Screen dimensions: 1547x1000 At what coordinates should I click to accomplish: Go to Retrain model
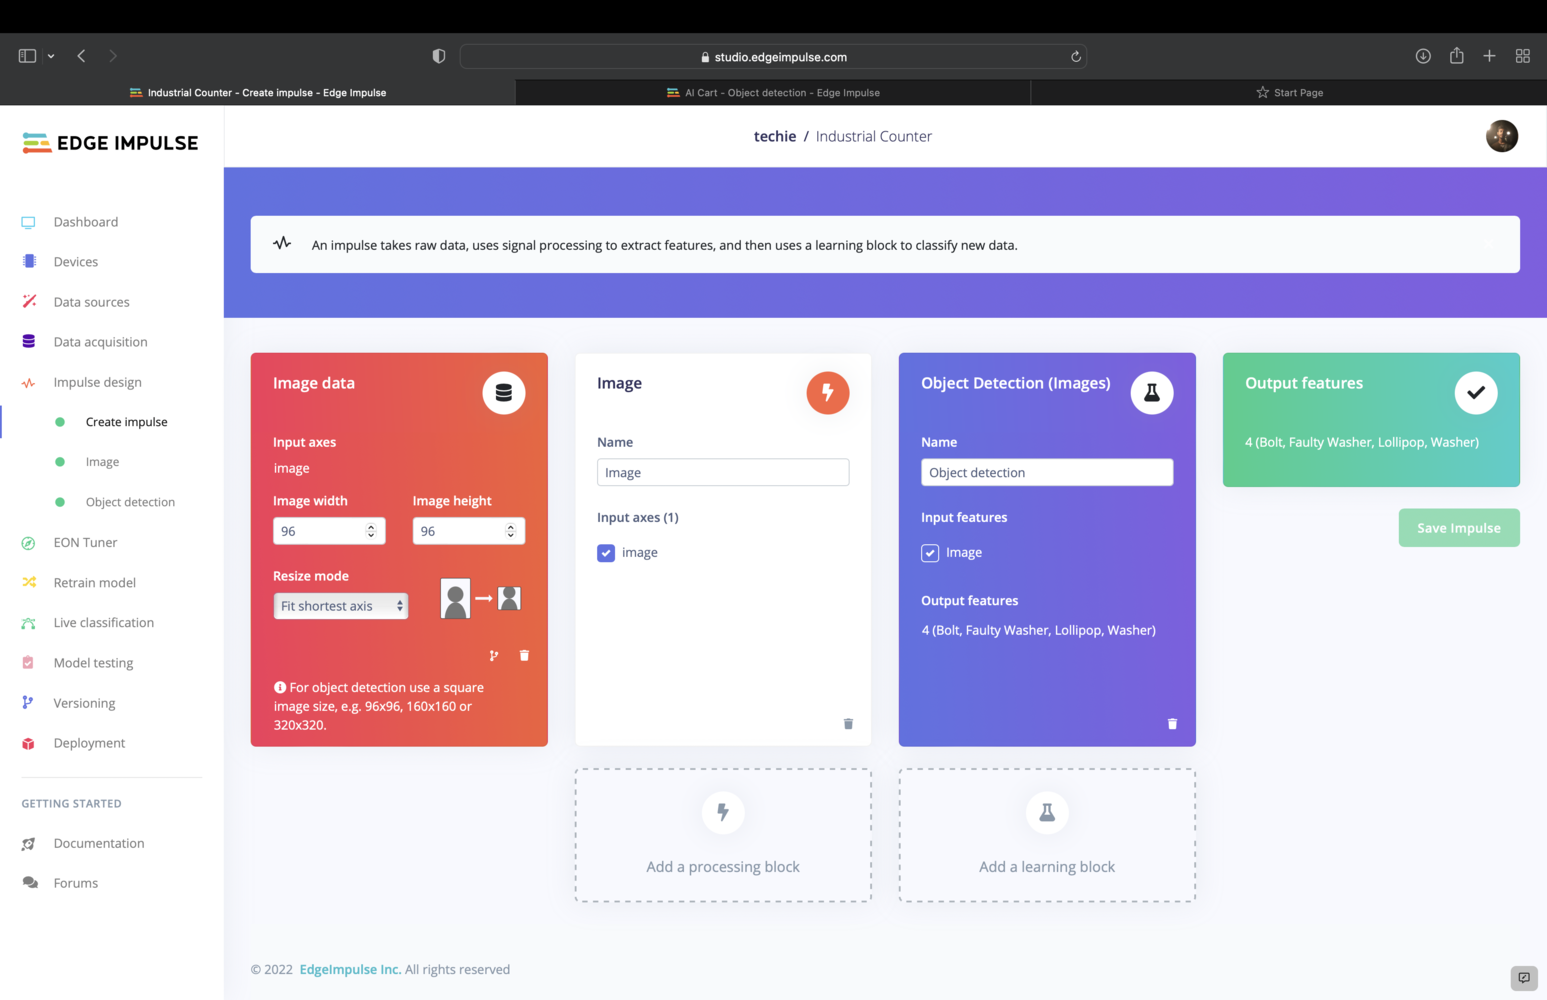(94, 582)
